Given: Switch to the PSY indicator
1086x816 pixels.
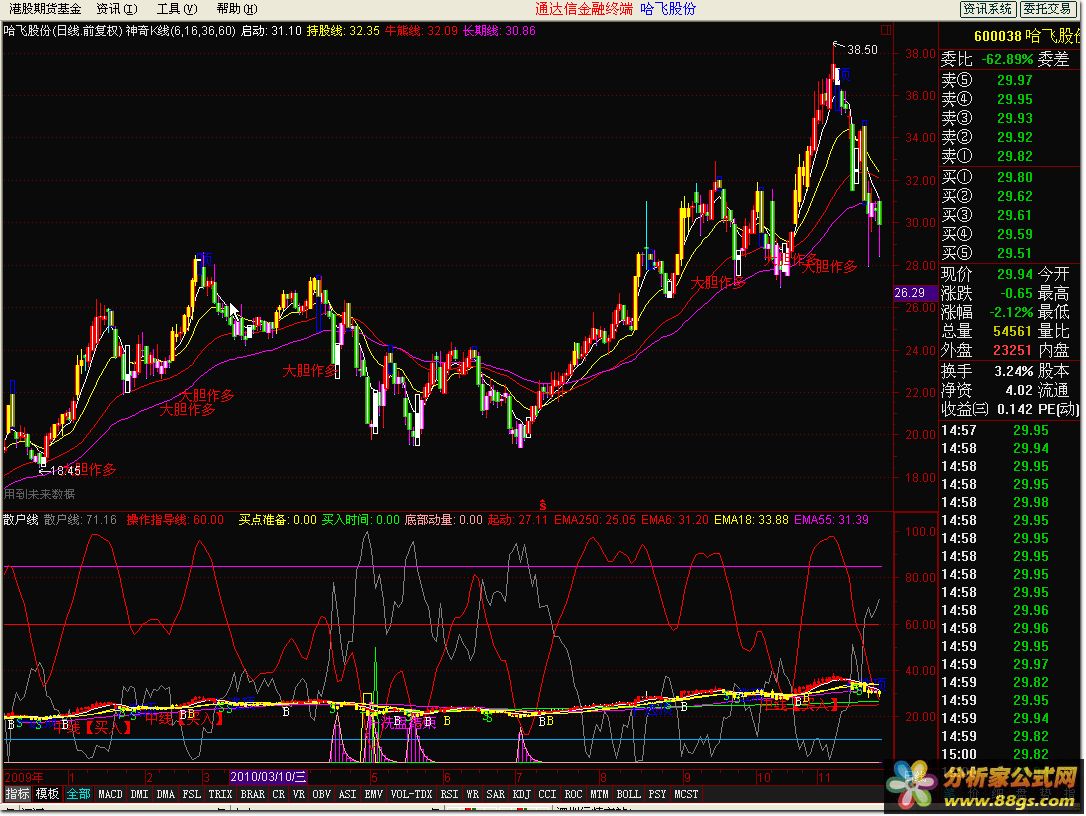Looking at the screenshot, I should 657,794.
